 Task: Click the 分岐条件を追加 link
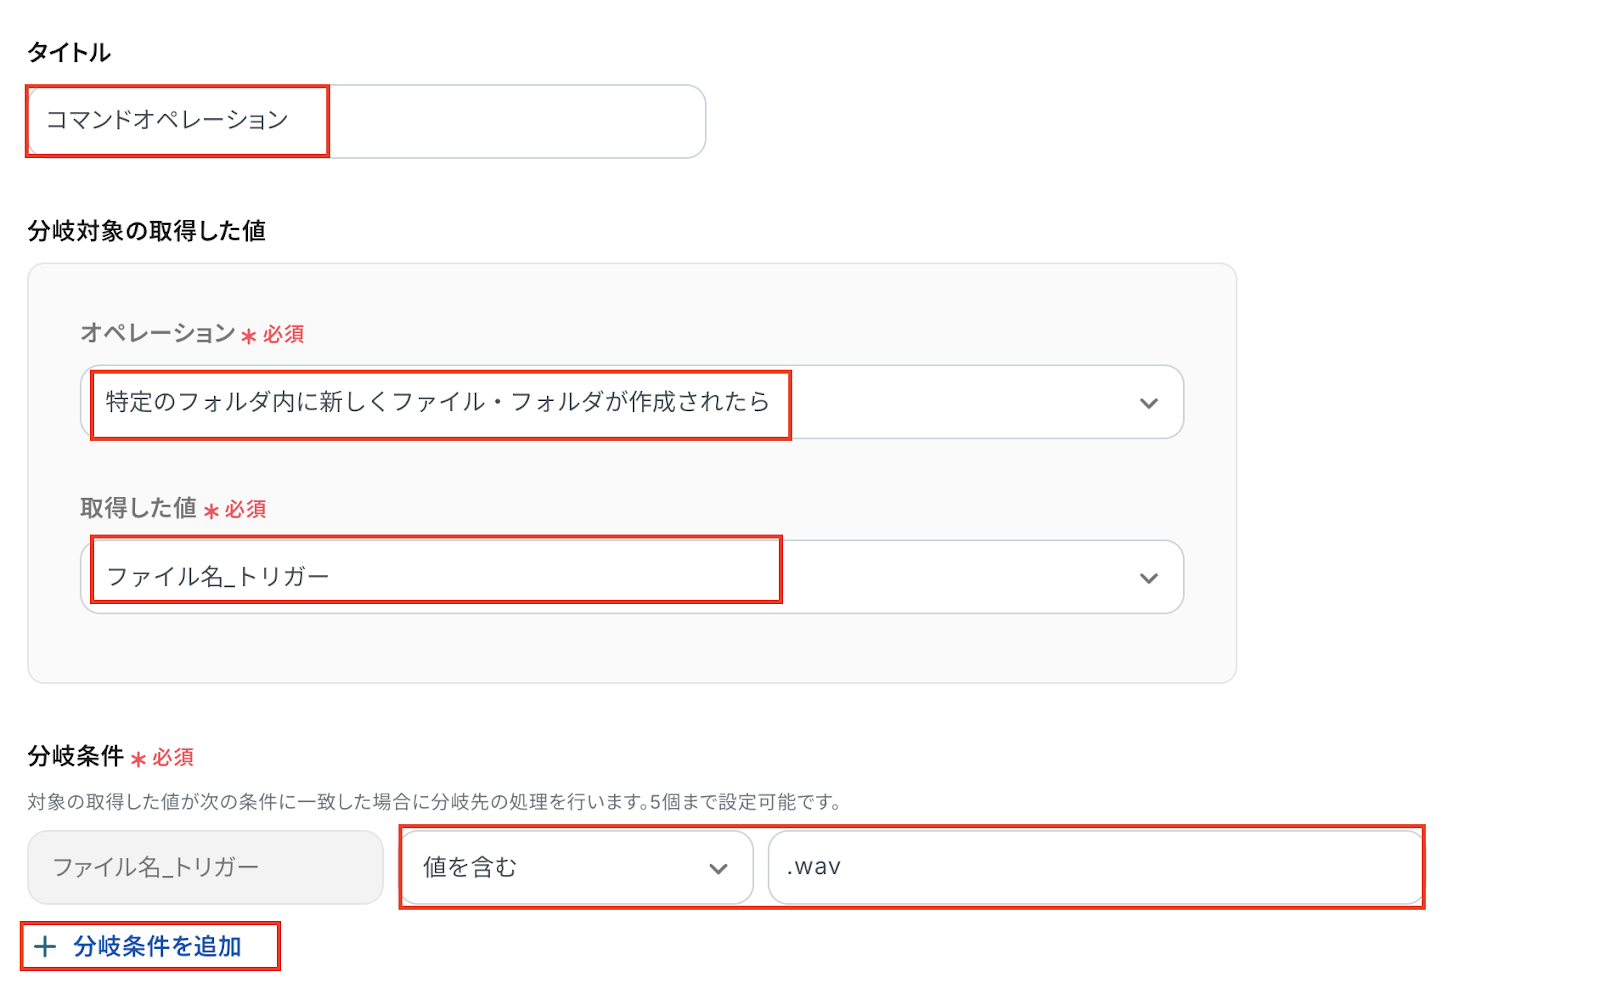pyautogui.click(x=157, y=946)
